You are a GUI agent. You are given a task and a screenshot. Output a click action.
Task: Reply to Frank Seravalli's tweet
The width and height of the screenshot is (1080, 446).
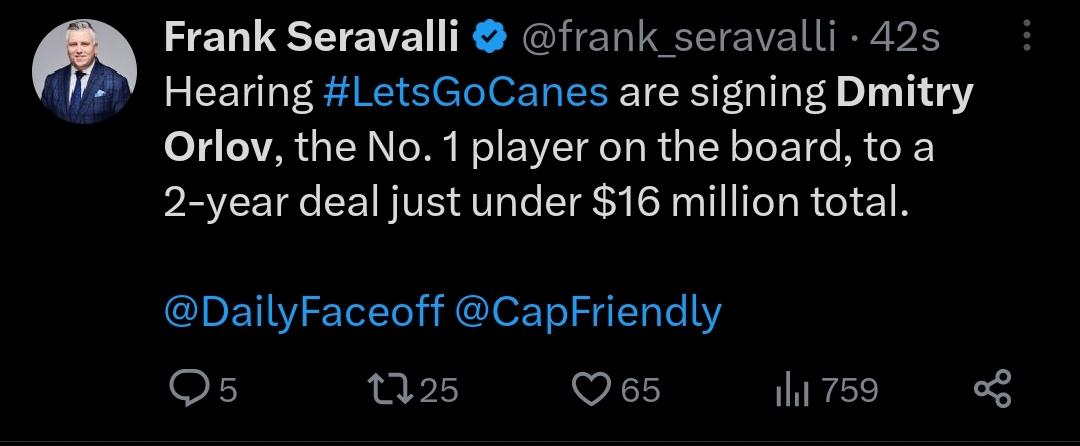pyautogui.click(x=187, y=389)
